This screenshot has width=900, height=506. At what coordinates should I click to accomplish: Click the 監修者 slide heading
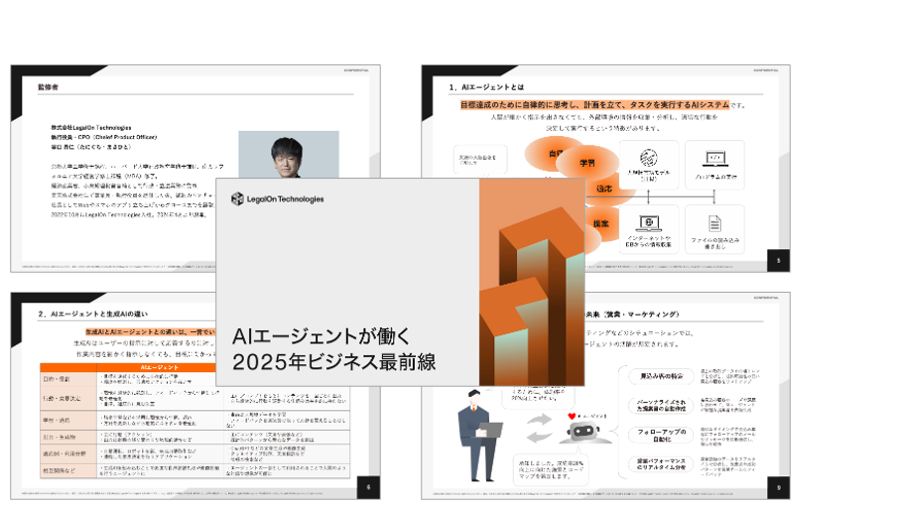[x=50, y=88]
